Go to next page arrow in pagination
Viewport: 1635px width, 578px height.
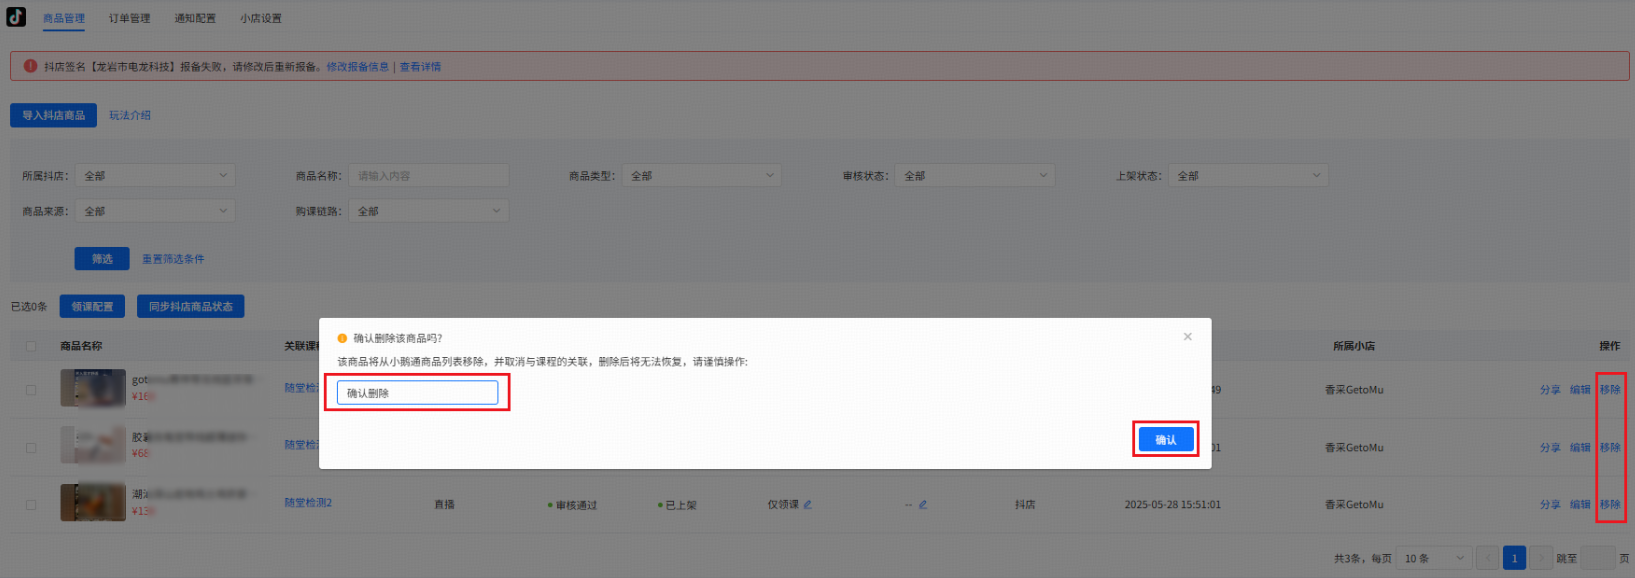click(x=1541, y=558)
